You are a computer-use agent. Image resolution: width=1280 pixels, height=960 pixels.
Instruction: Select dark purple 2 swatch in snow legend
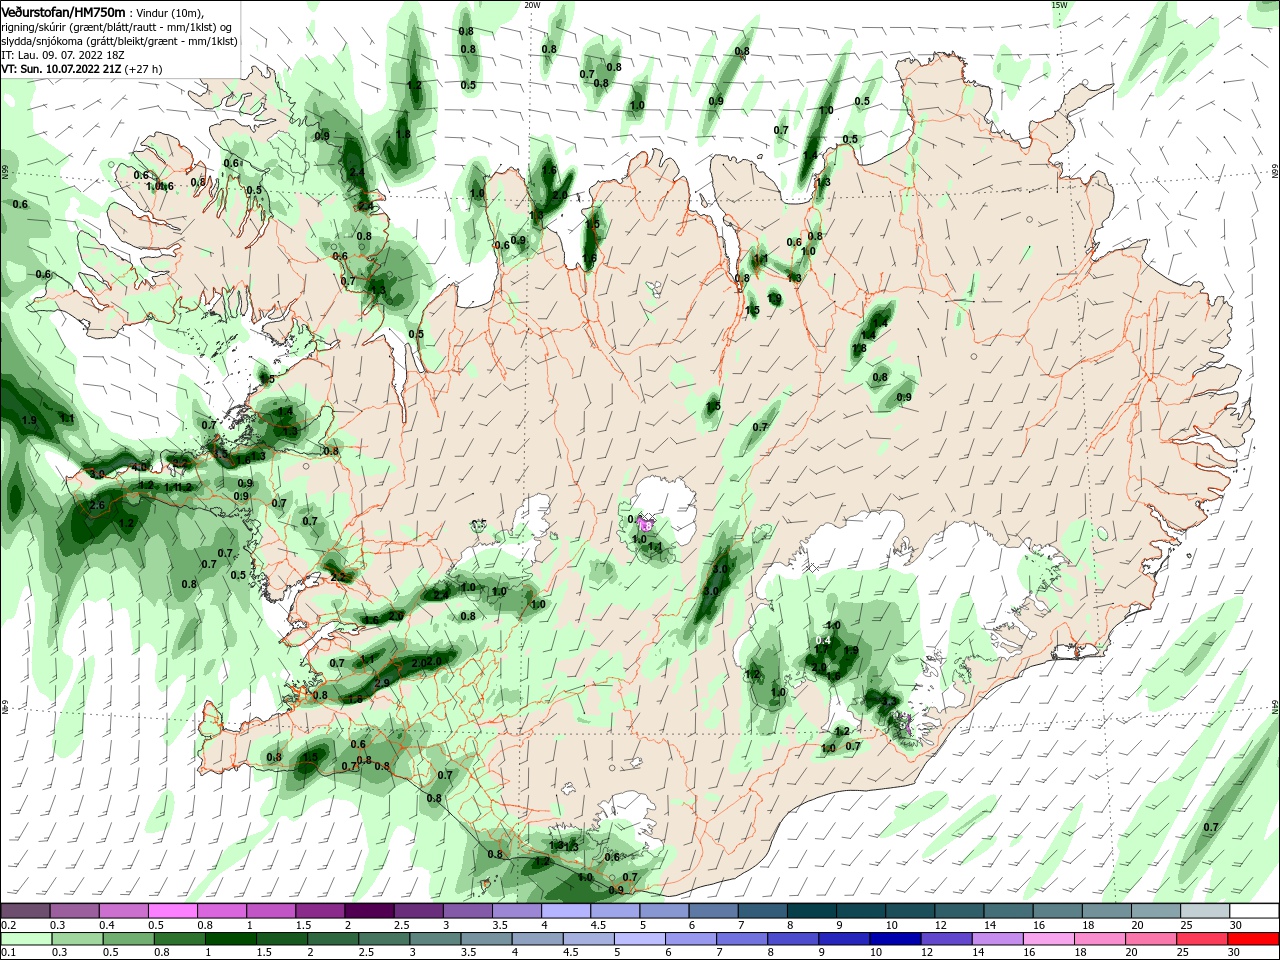click(369, 911)
